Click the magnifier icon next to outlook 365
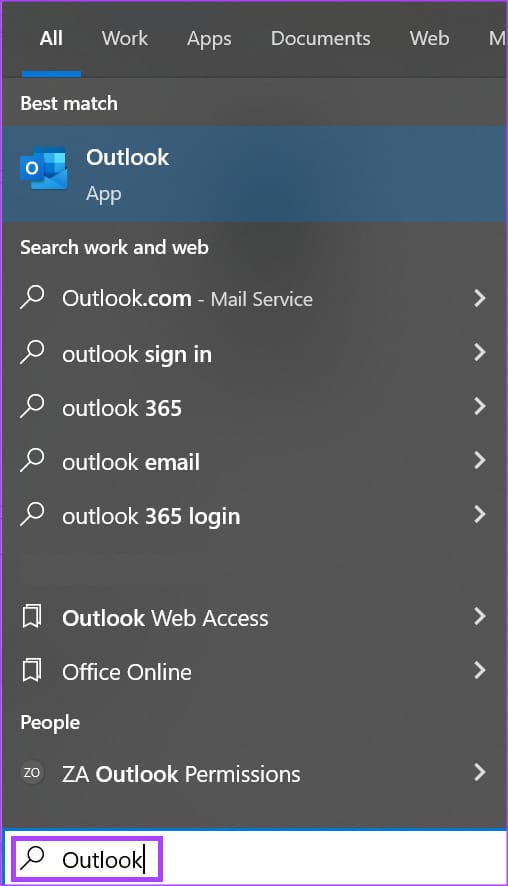Image resolution: width=508 pixels, height=886 pixels. point(32,406)
